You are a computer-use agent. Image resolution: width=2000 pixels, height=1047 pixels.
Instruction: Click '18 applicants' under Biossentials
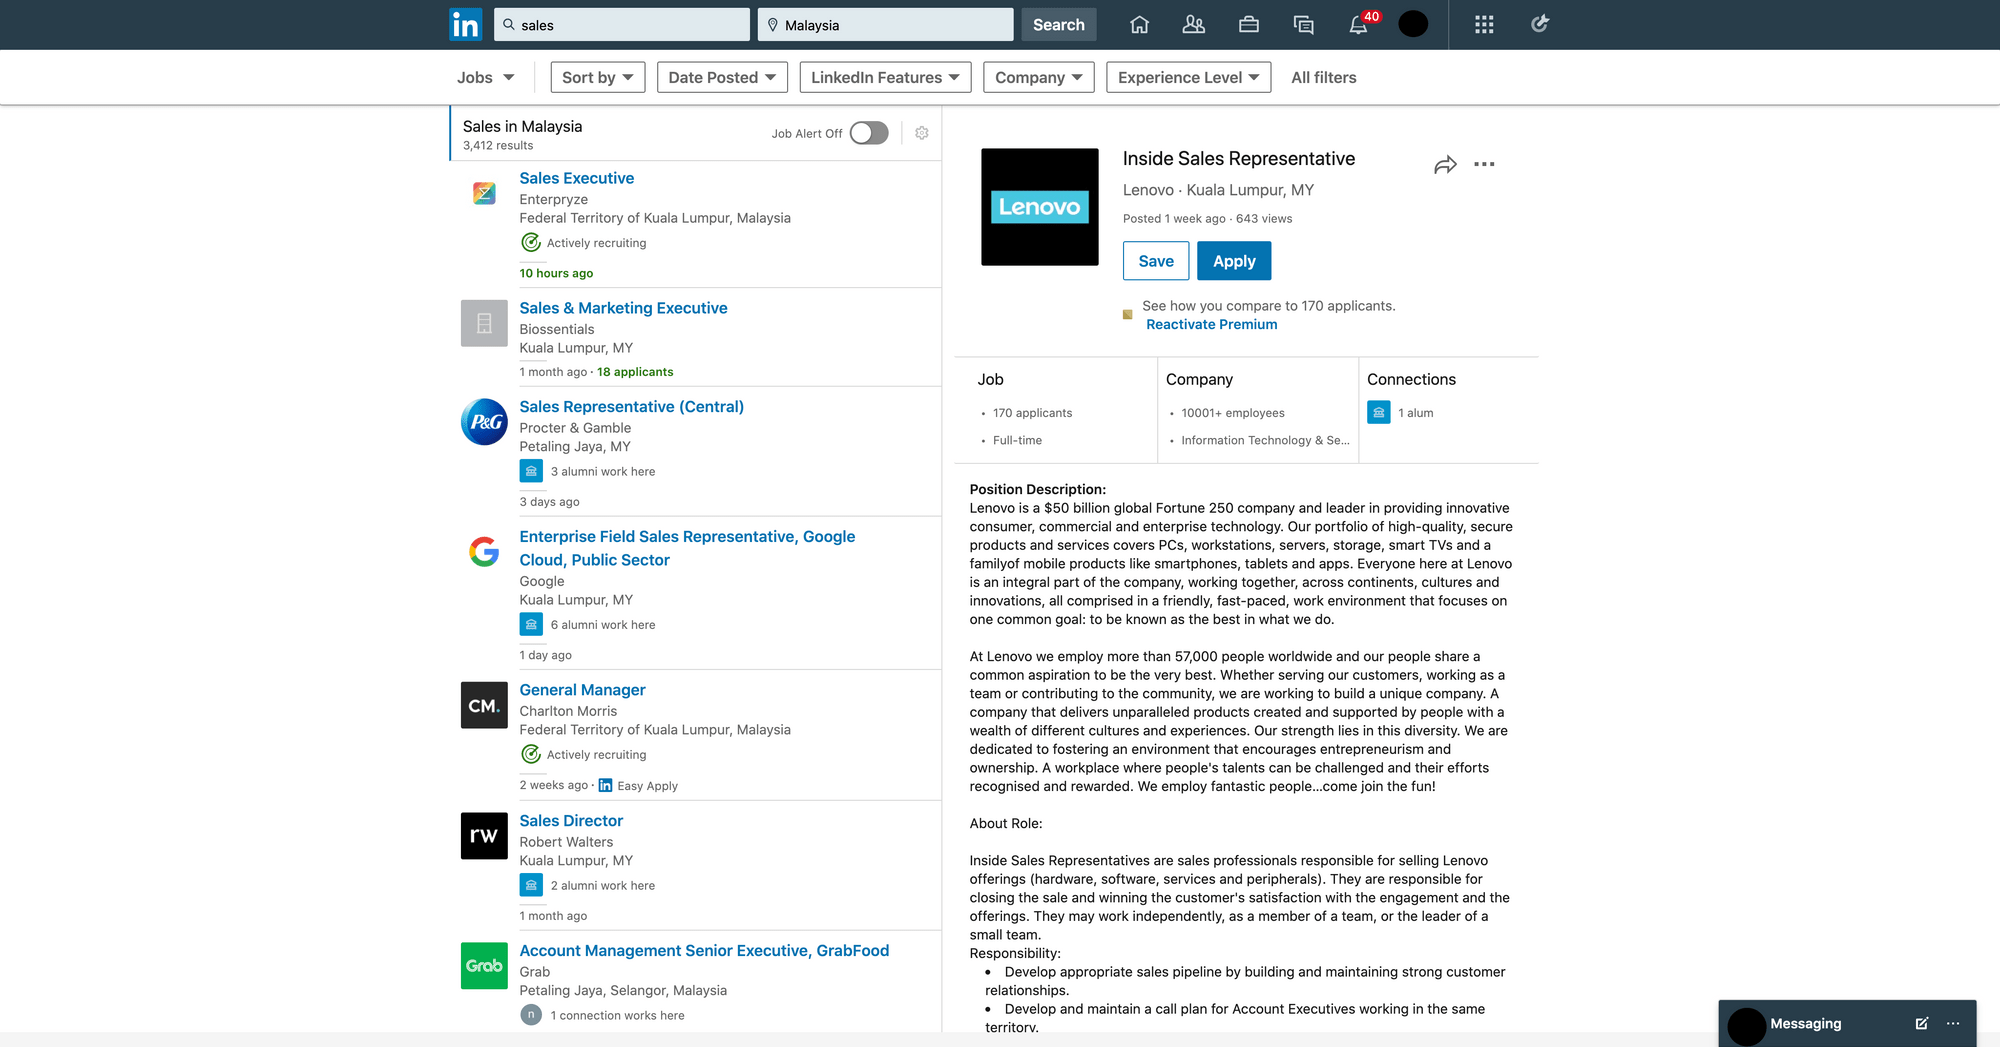tap(635, 371)
